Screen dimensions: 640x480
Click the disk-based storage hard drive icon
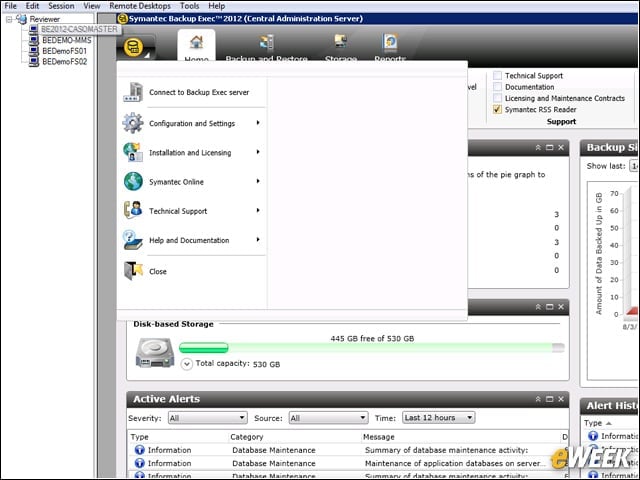154,353
